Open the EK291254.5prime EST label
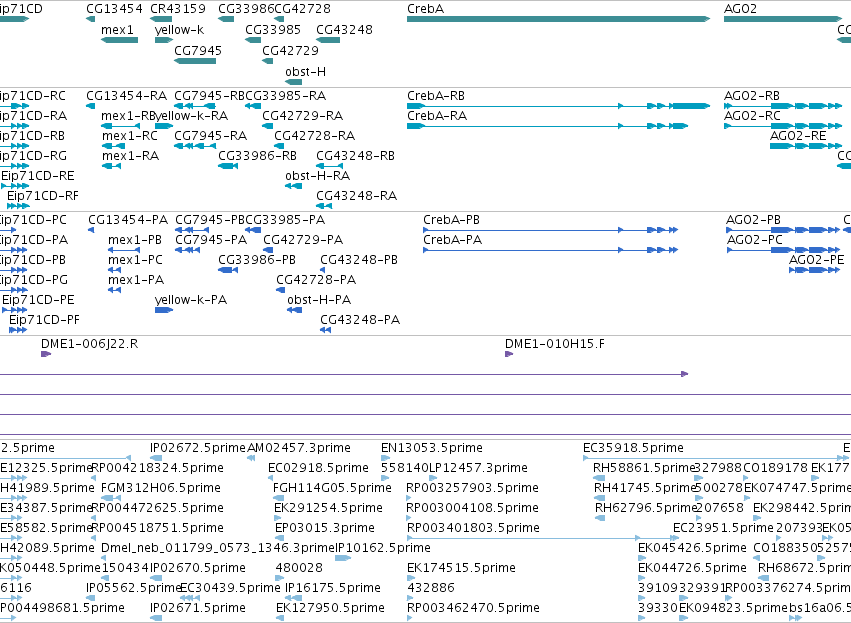The height and width of the screenshot is (623, 851). click(x=328, y=508)
